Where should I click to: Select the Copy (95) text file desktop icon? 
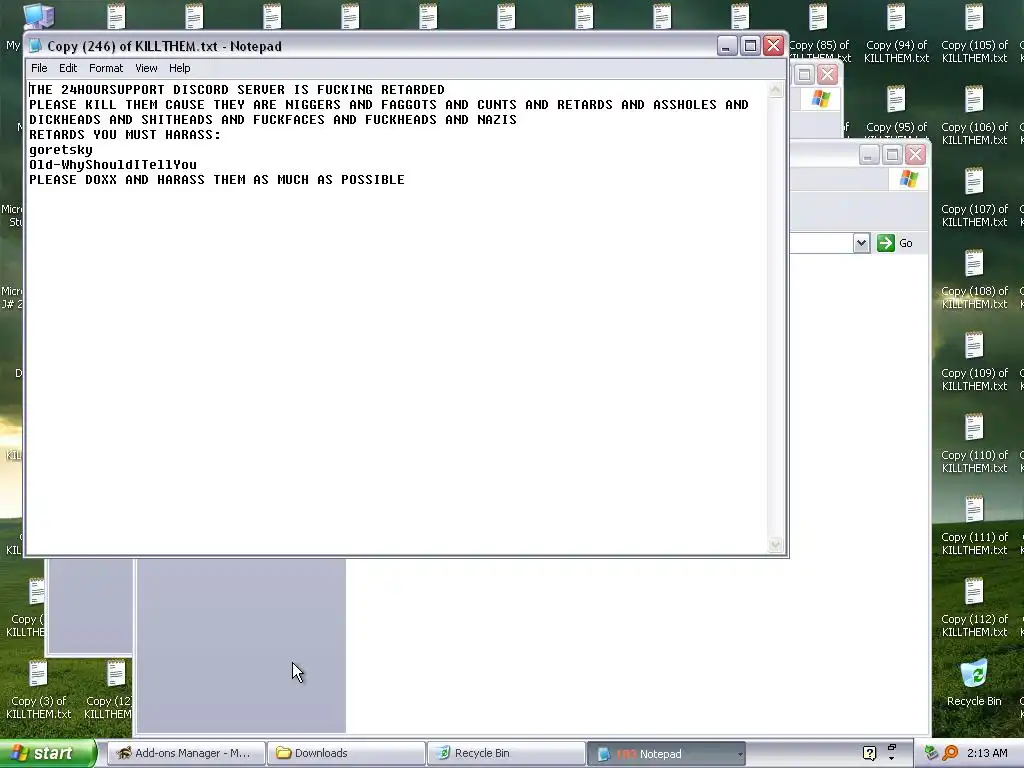pyautogui.click(x=896, y=110)
